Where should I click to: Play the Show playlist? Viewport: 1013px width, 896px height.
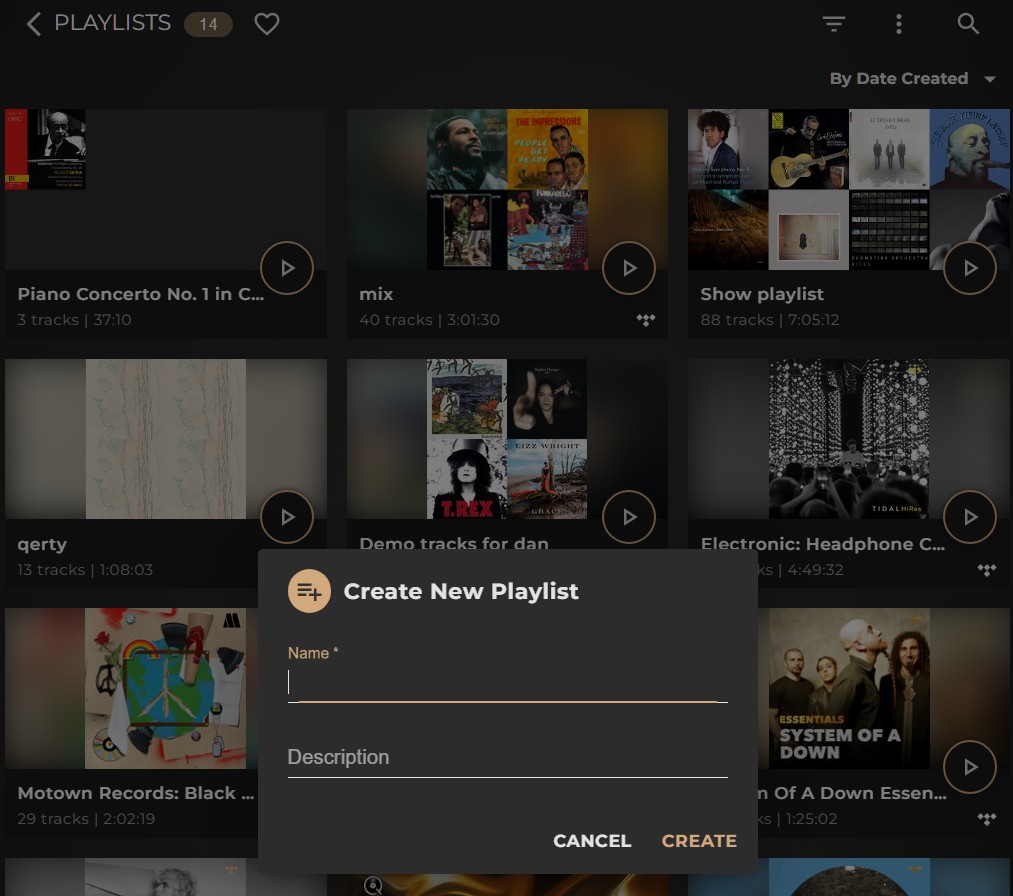click(x=970, y=268)
